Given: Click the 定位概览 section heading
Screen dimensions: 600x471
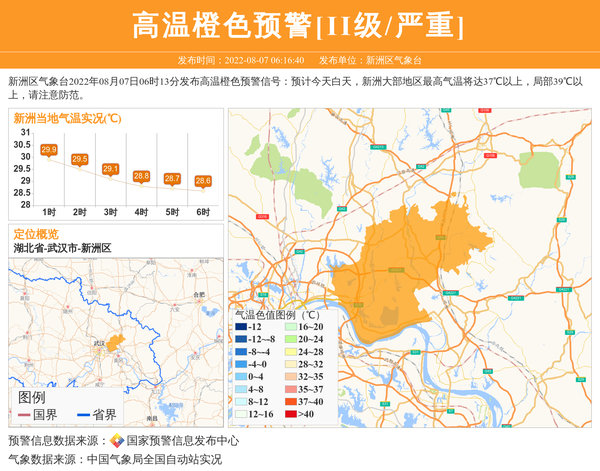Looking at the screenshot, I should tap(36, 234).
